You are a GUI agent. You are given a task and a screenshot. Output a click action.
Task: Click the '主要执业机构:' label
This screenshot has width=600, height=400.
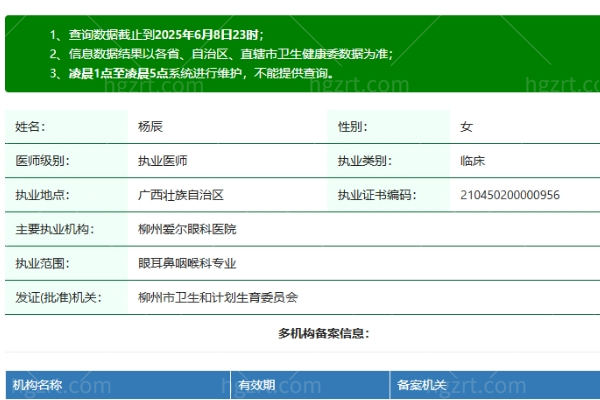[x=55, y=229]
